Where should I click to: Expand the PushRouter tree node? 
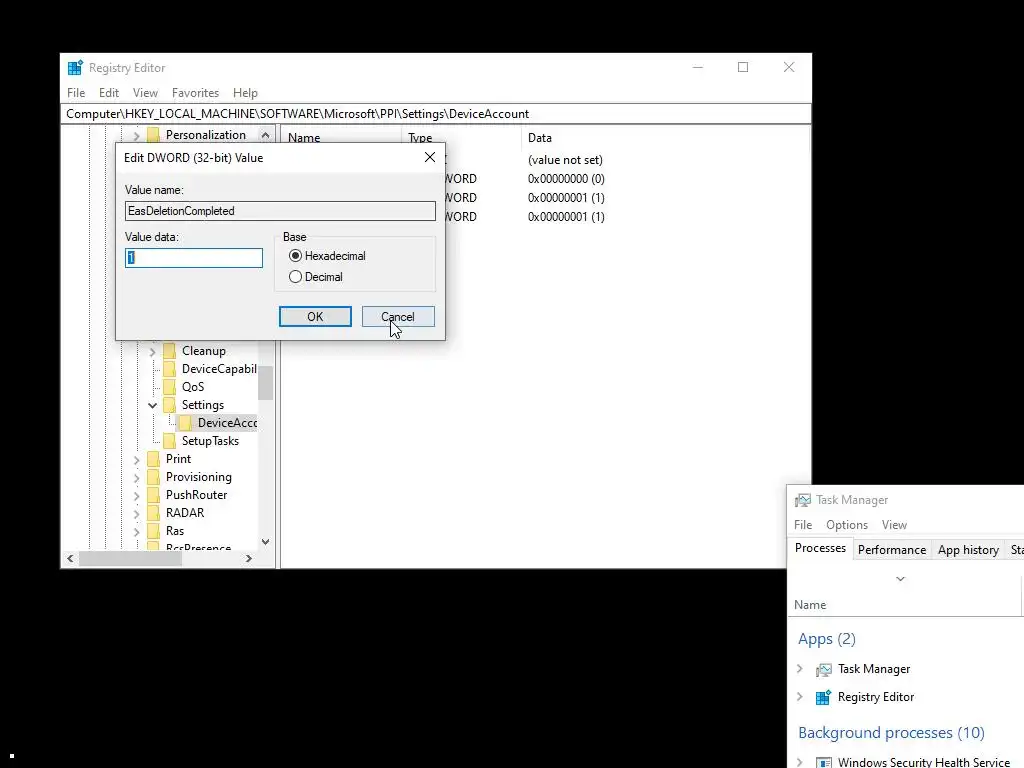point(136,496)
